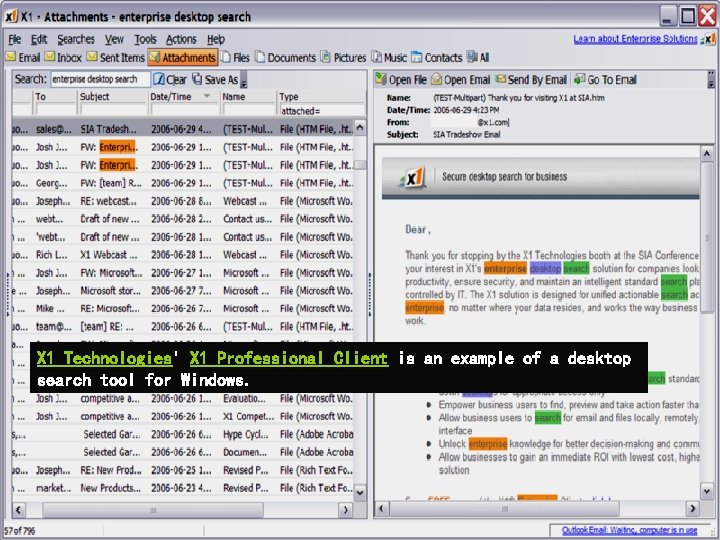Select the SIA Tradesh... row from sales@
720x540 pixels.
[183, 129]
